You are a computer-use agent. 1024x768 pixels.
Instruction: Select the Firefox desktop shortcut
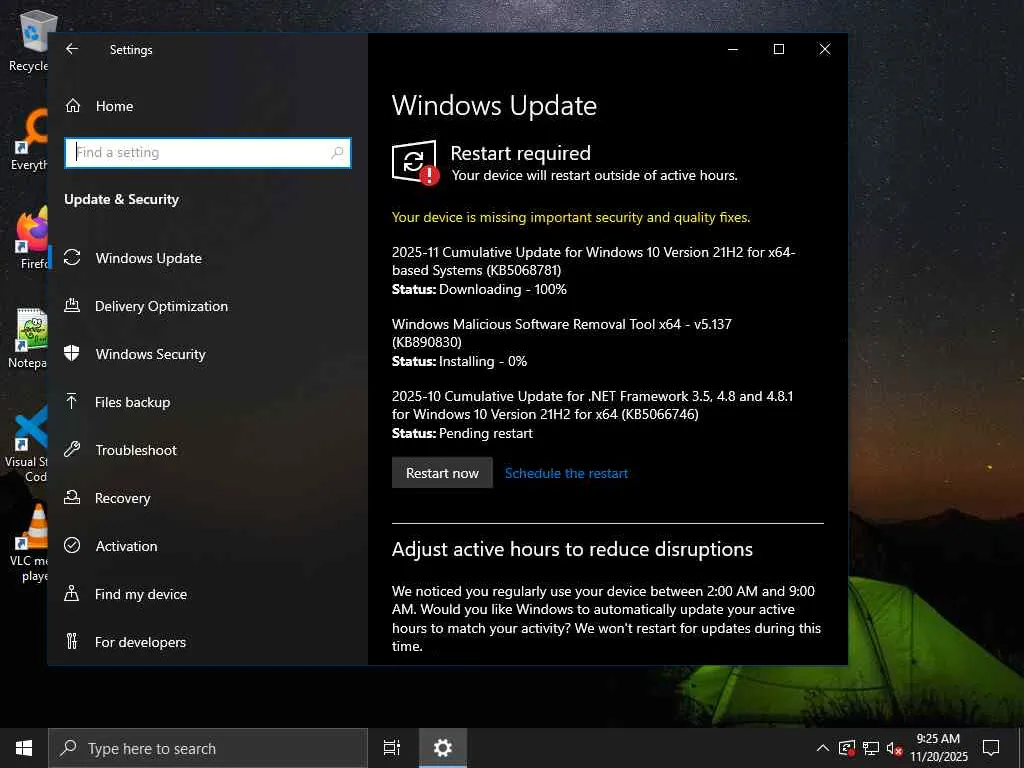pos(29,238)
